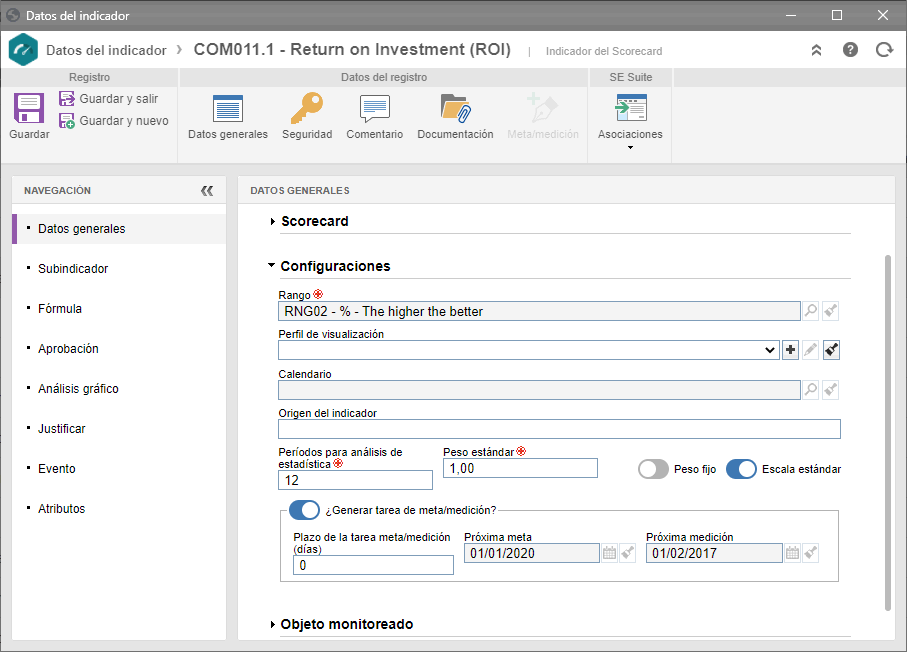Click the refresh icon in header
This screenshot has height=652, width=907.
[x=884, y=50]
